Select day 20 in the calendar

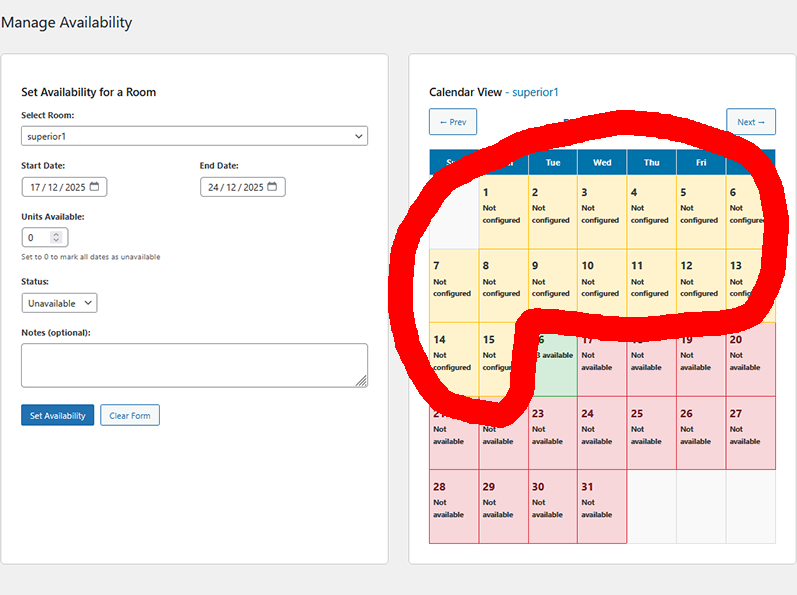click(750, 359)
